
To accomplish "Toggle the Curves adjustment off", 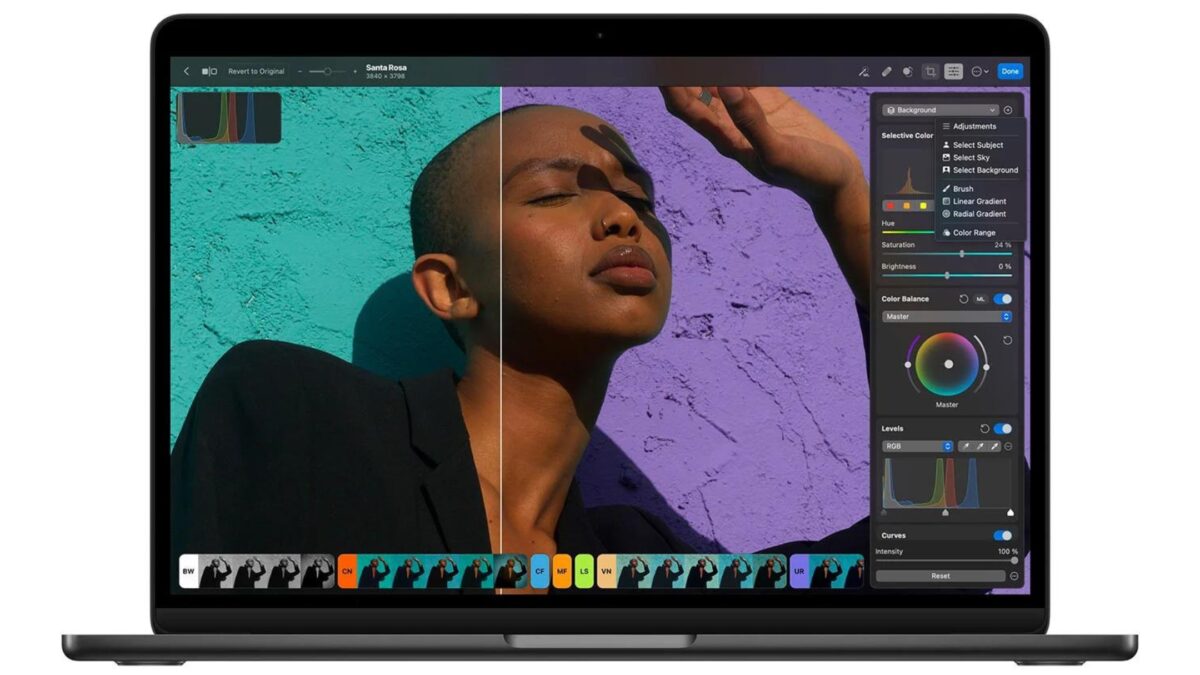I will click(x=1002, y=535).
